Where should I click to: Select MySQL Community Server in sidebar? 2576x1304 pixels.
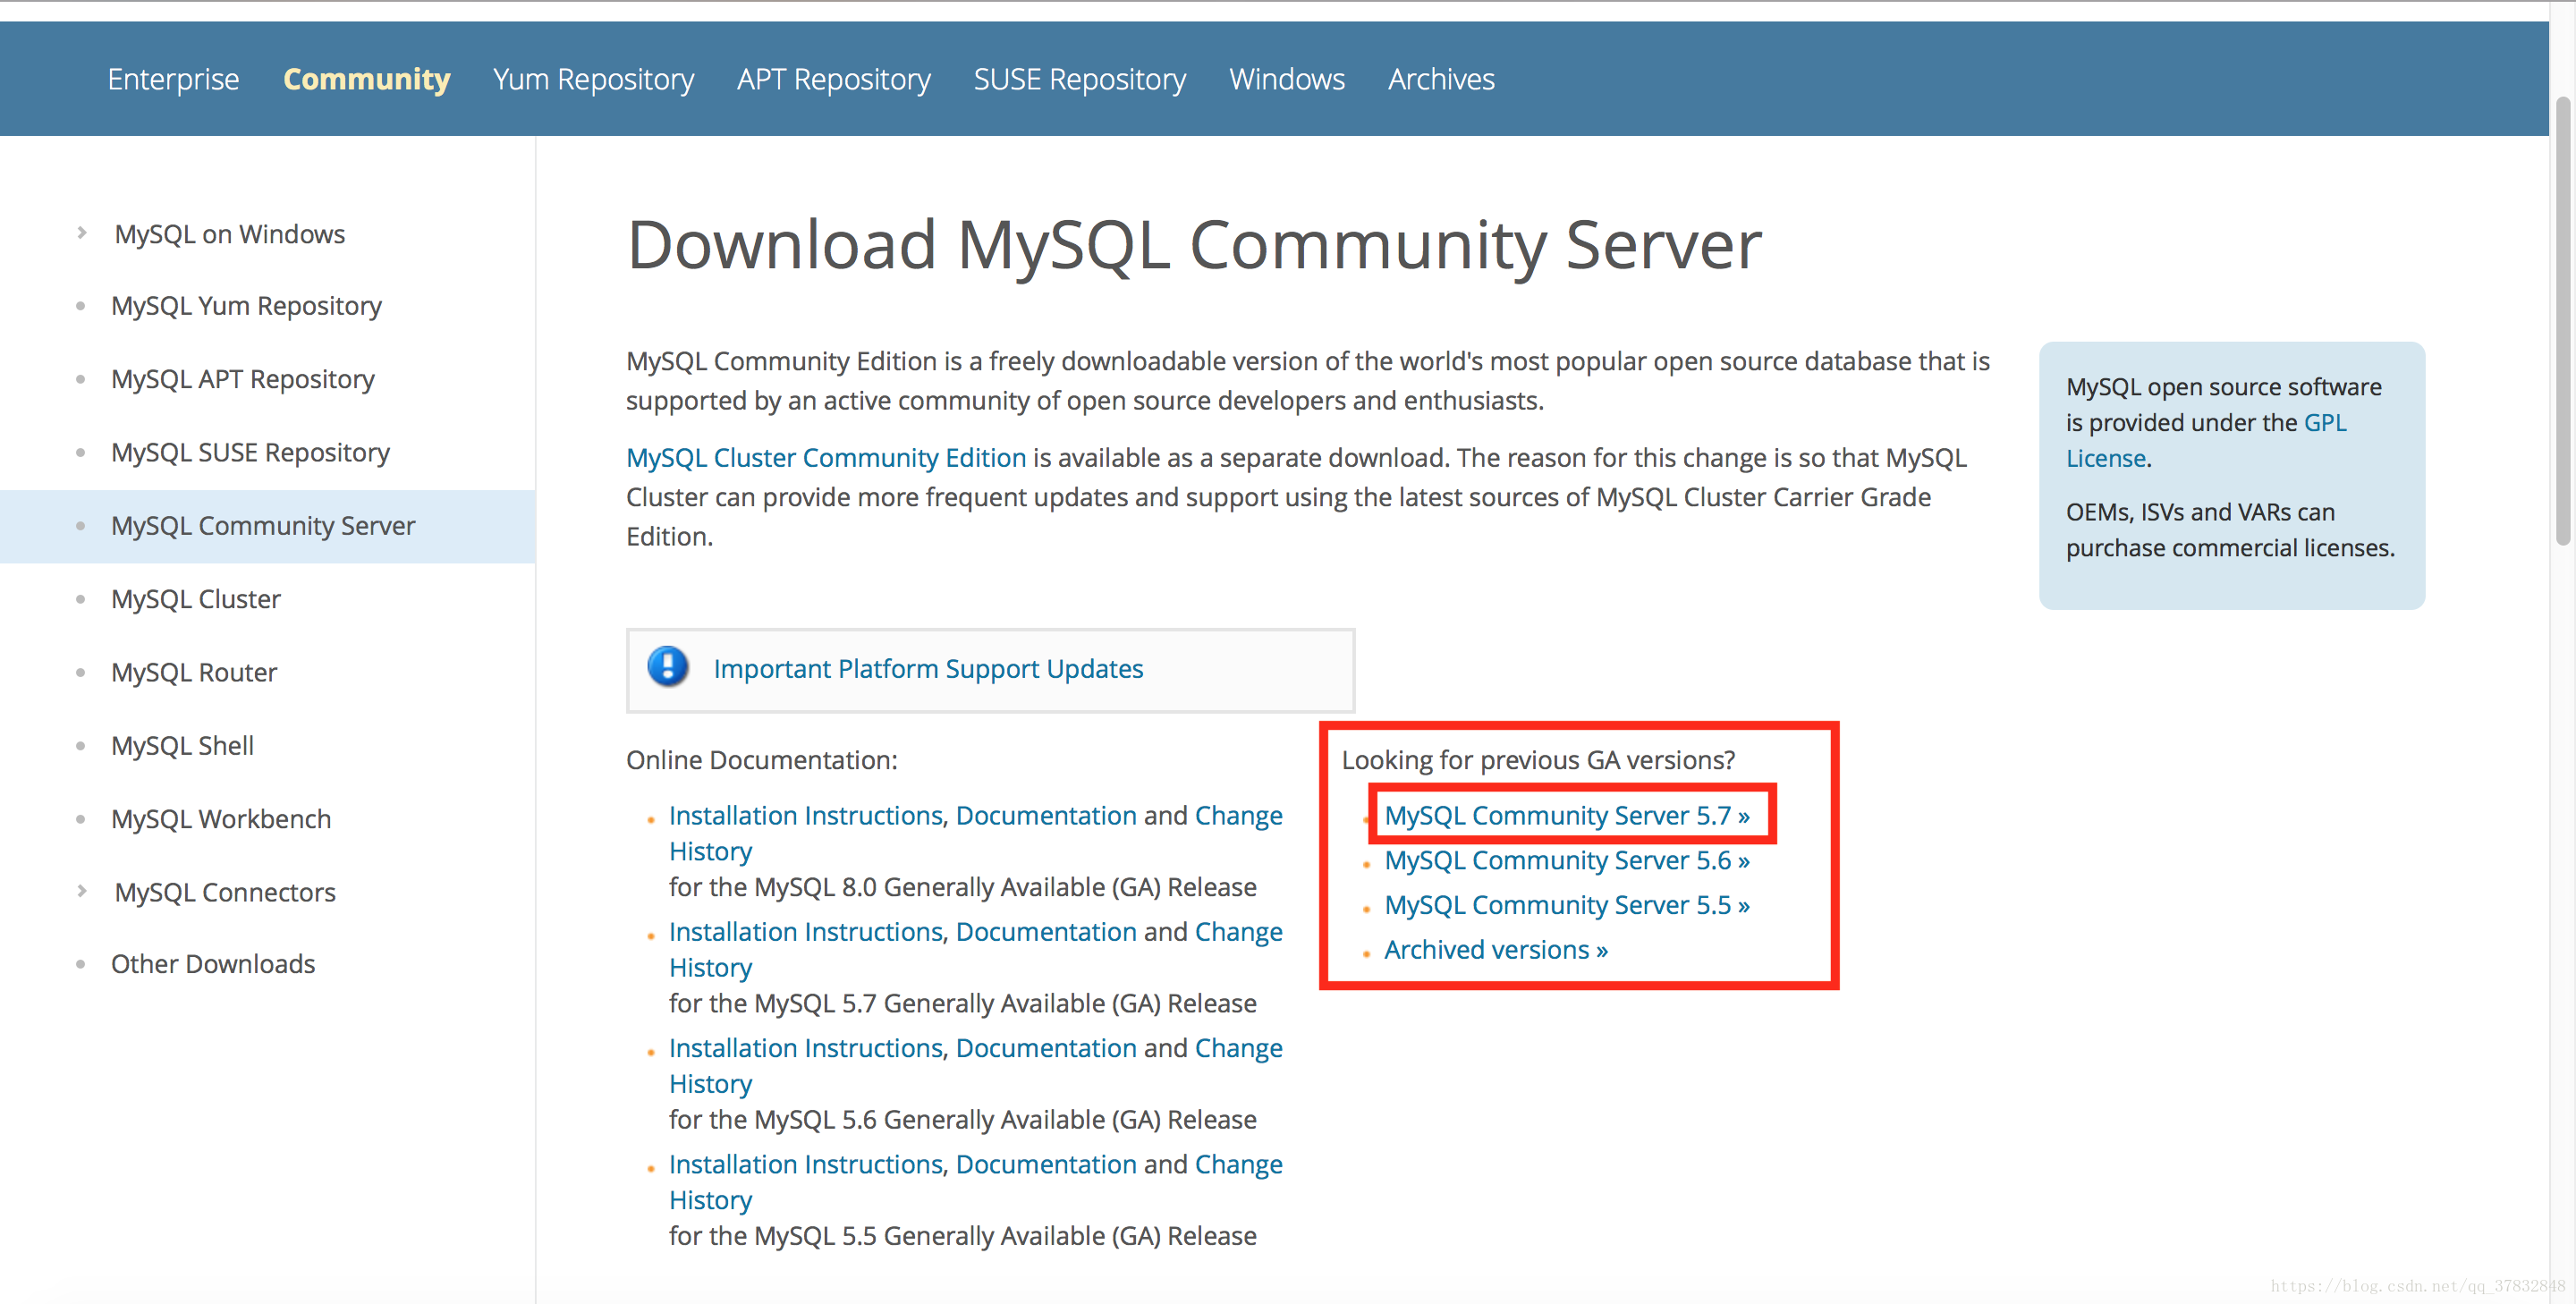[263, 526]
